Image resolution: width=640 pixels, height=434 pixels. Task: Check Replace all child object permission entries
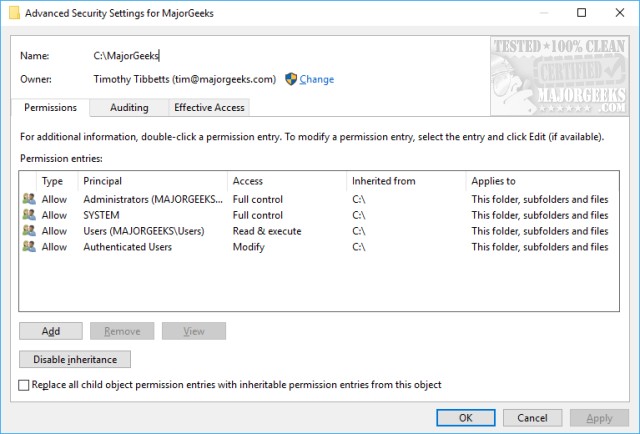coord(24,385)
